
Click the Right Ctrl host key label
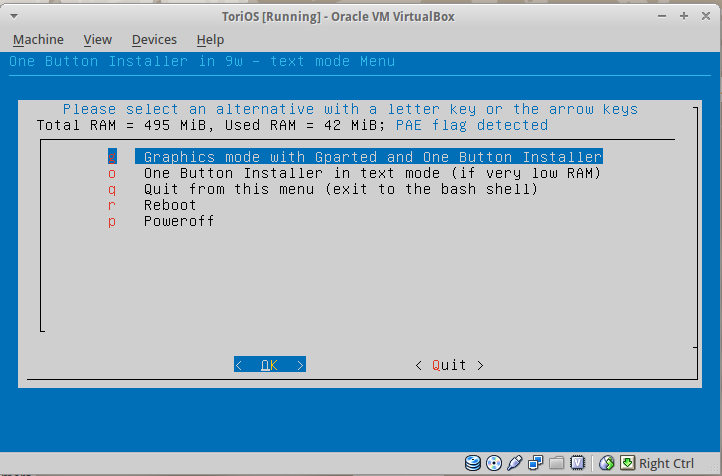[666, 463]
